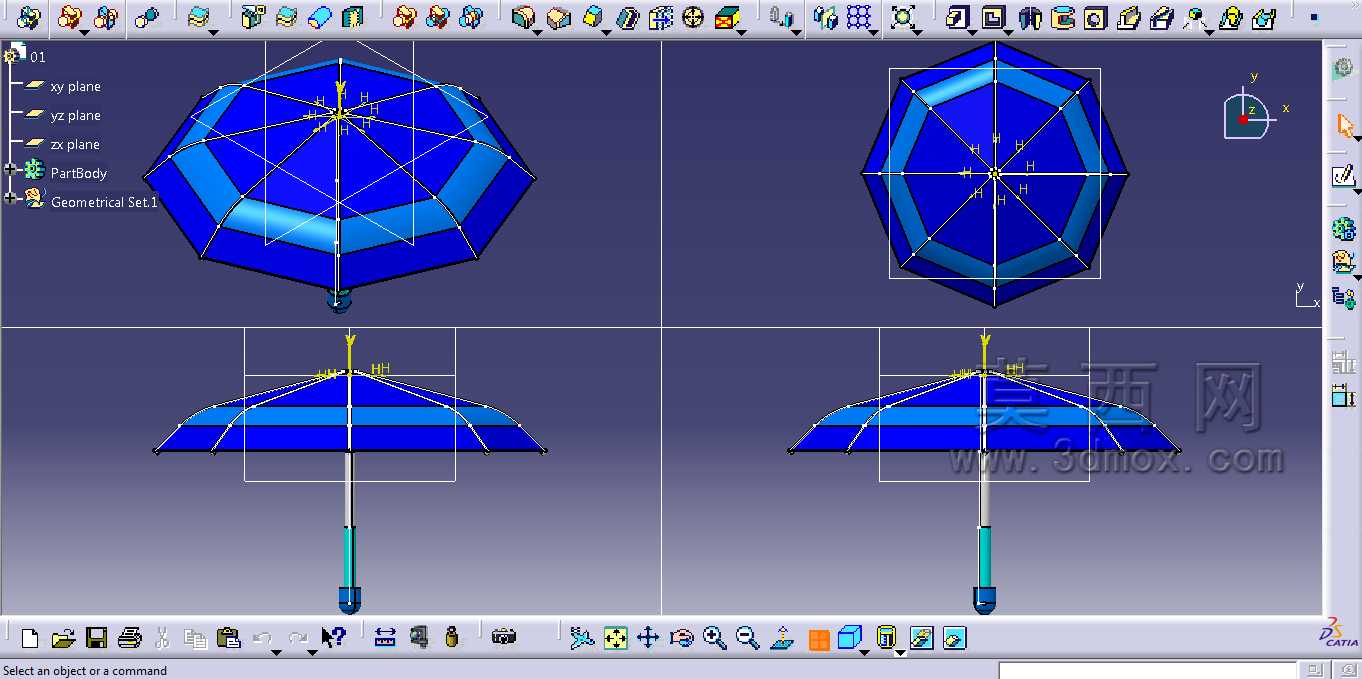Click the Measure Between icon
The width and height of the screenshot is (1362, 679).
tap(385, 637)
